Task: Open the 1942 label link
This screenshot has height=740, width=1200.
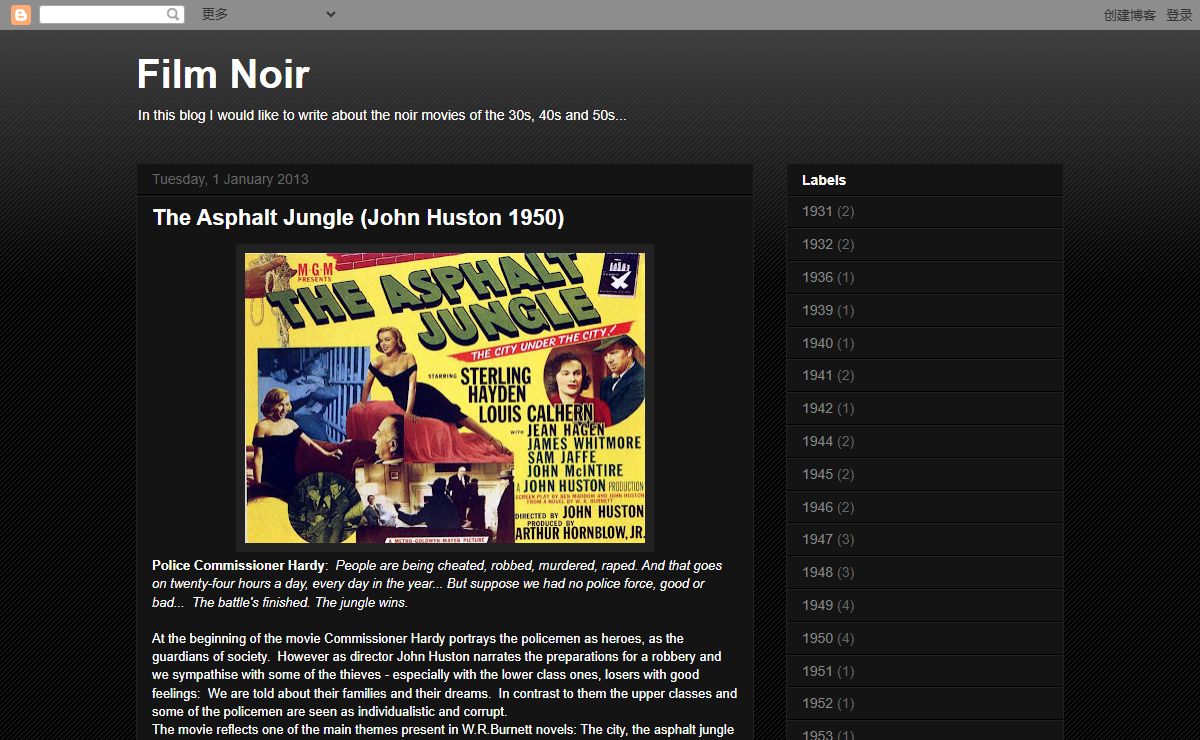Action: coord(817,408)
